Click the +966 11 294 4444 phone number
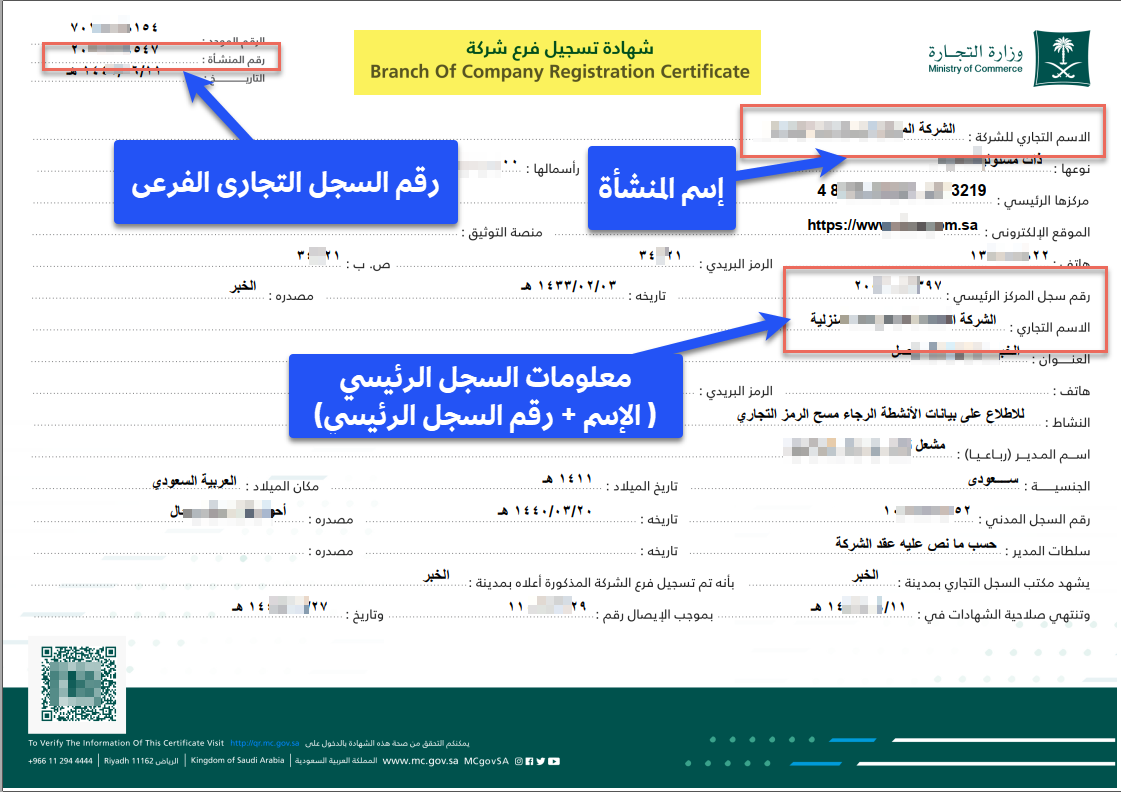The image size is (1121, 792). pyautogui.click(x=61, y=761)
